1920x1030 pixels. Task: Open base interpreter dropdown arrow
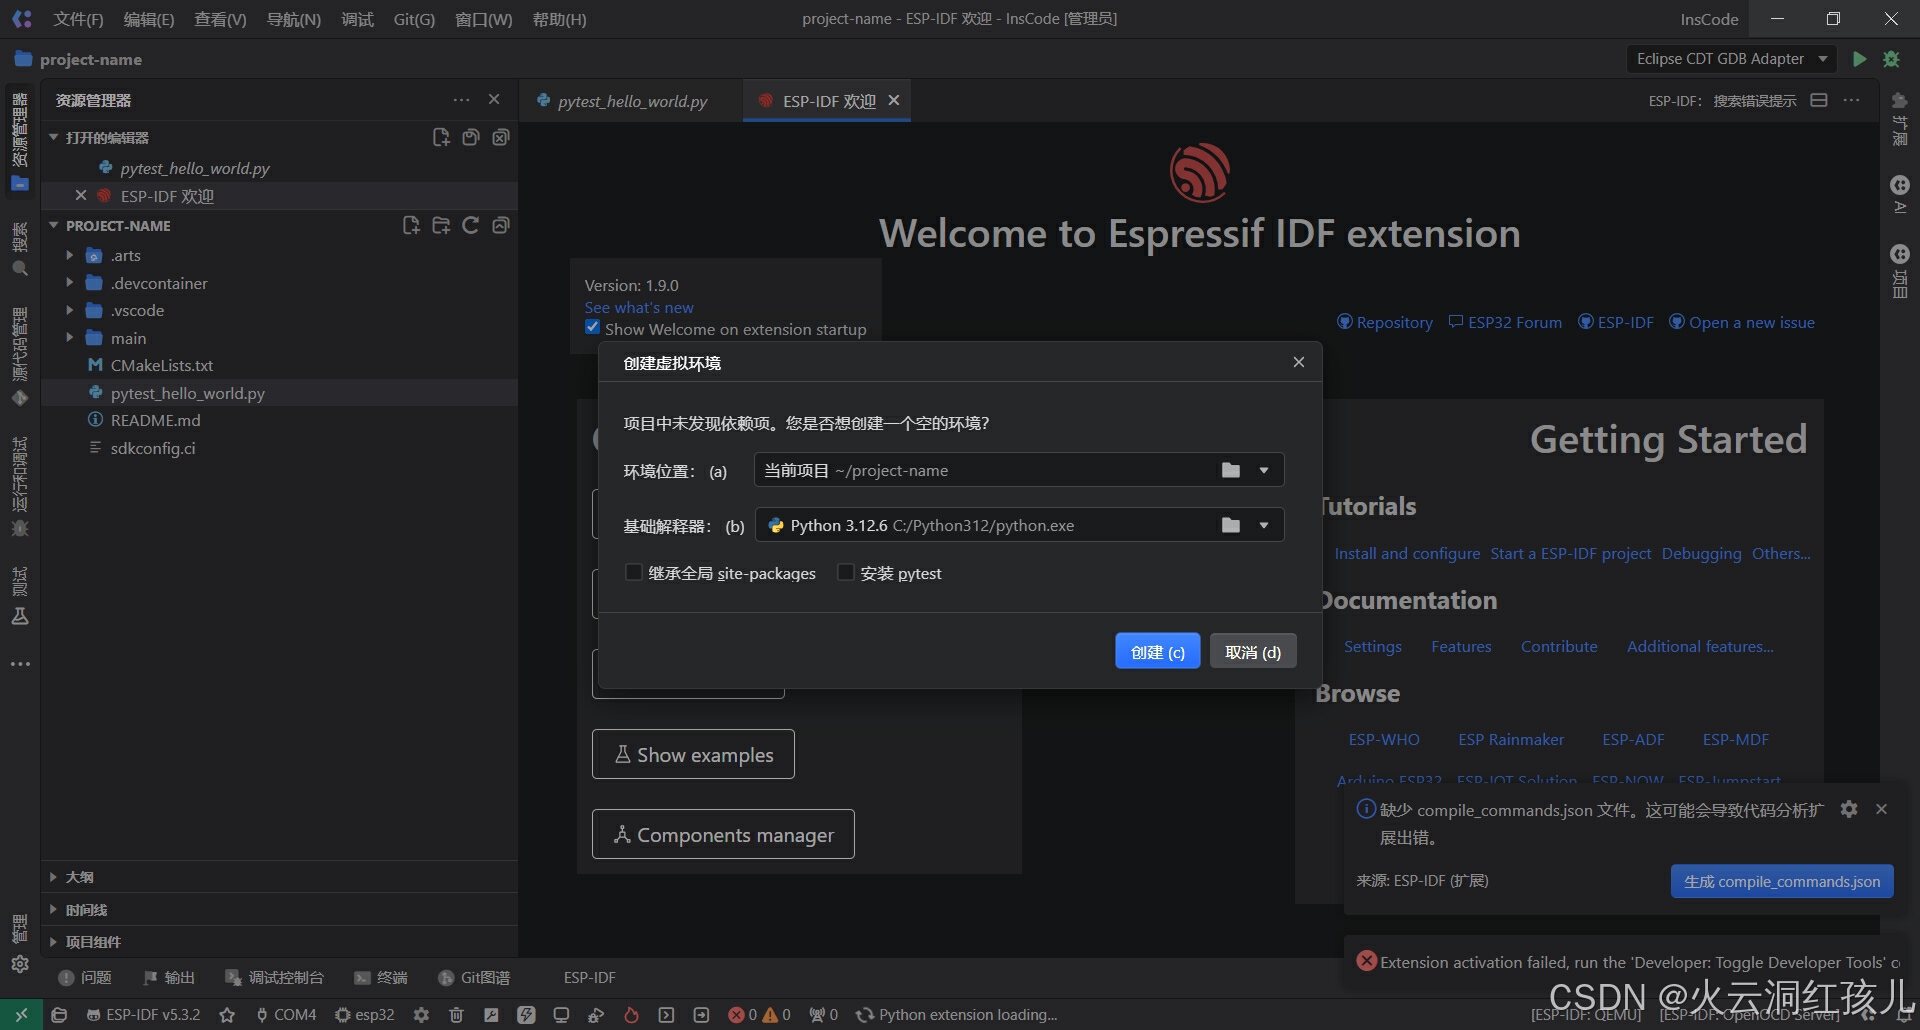click(1264, 525)
